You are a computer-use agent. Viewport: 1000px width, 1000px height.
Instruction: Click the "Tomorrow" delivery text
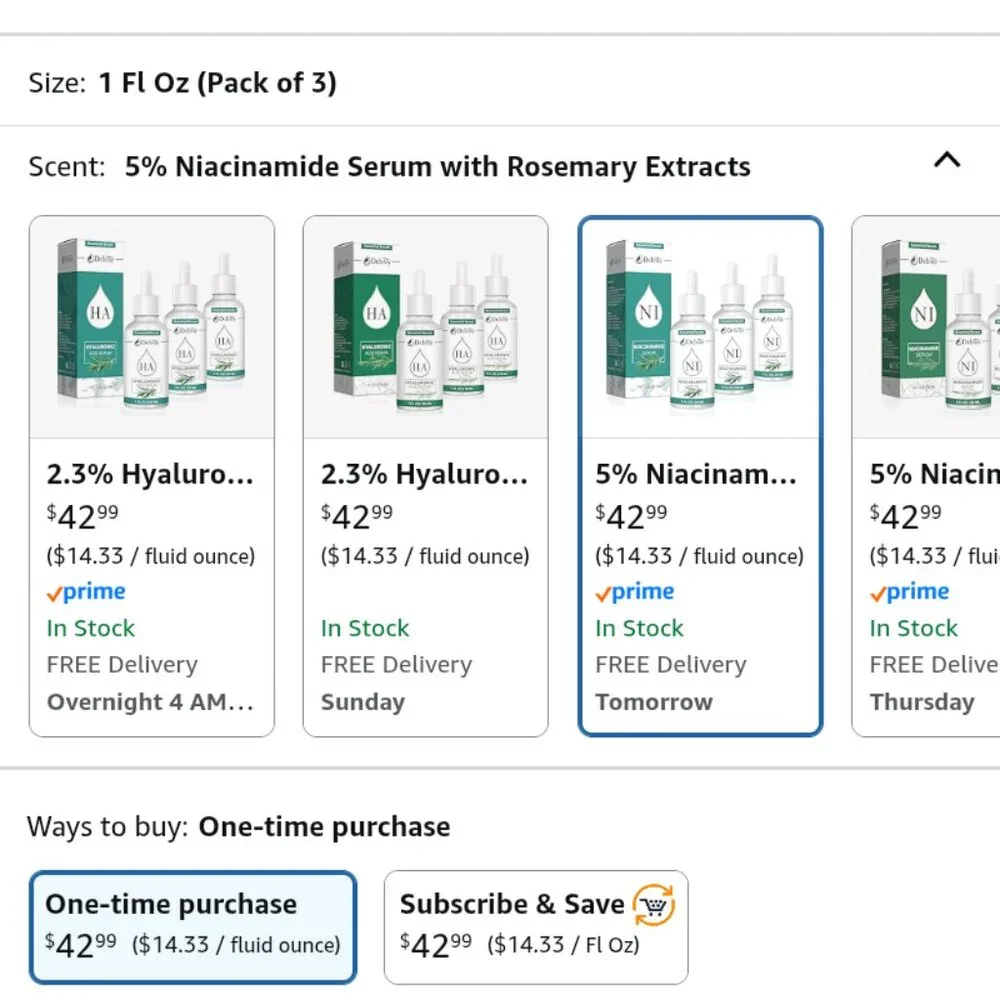click(x=654, y=702)
